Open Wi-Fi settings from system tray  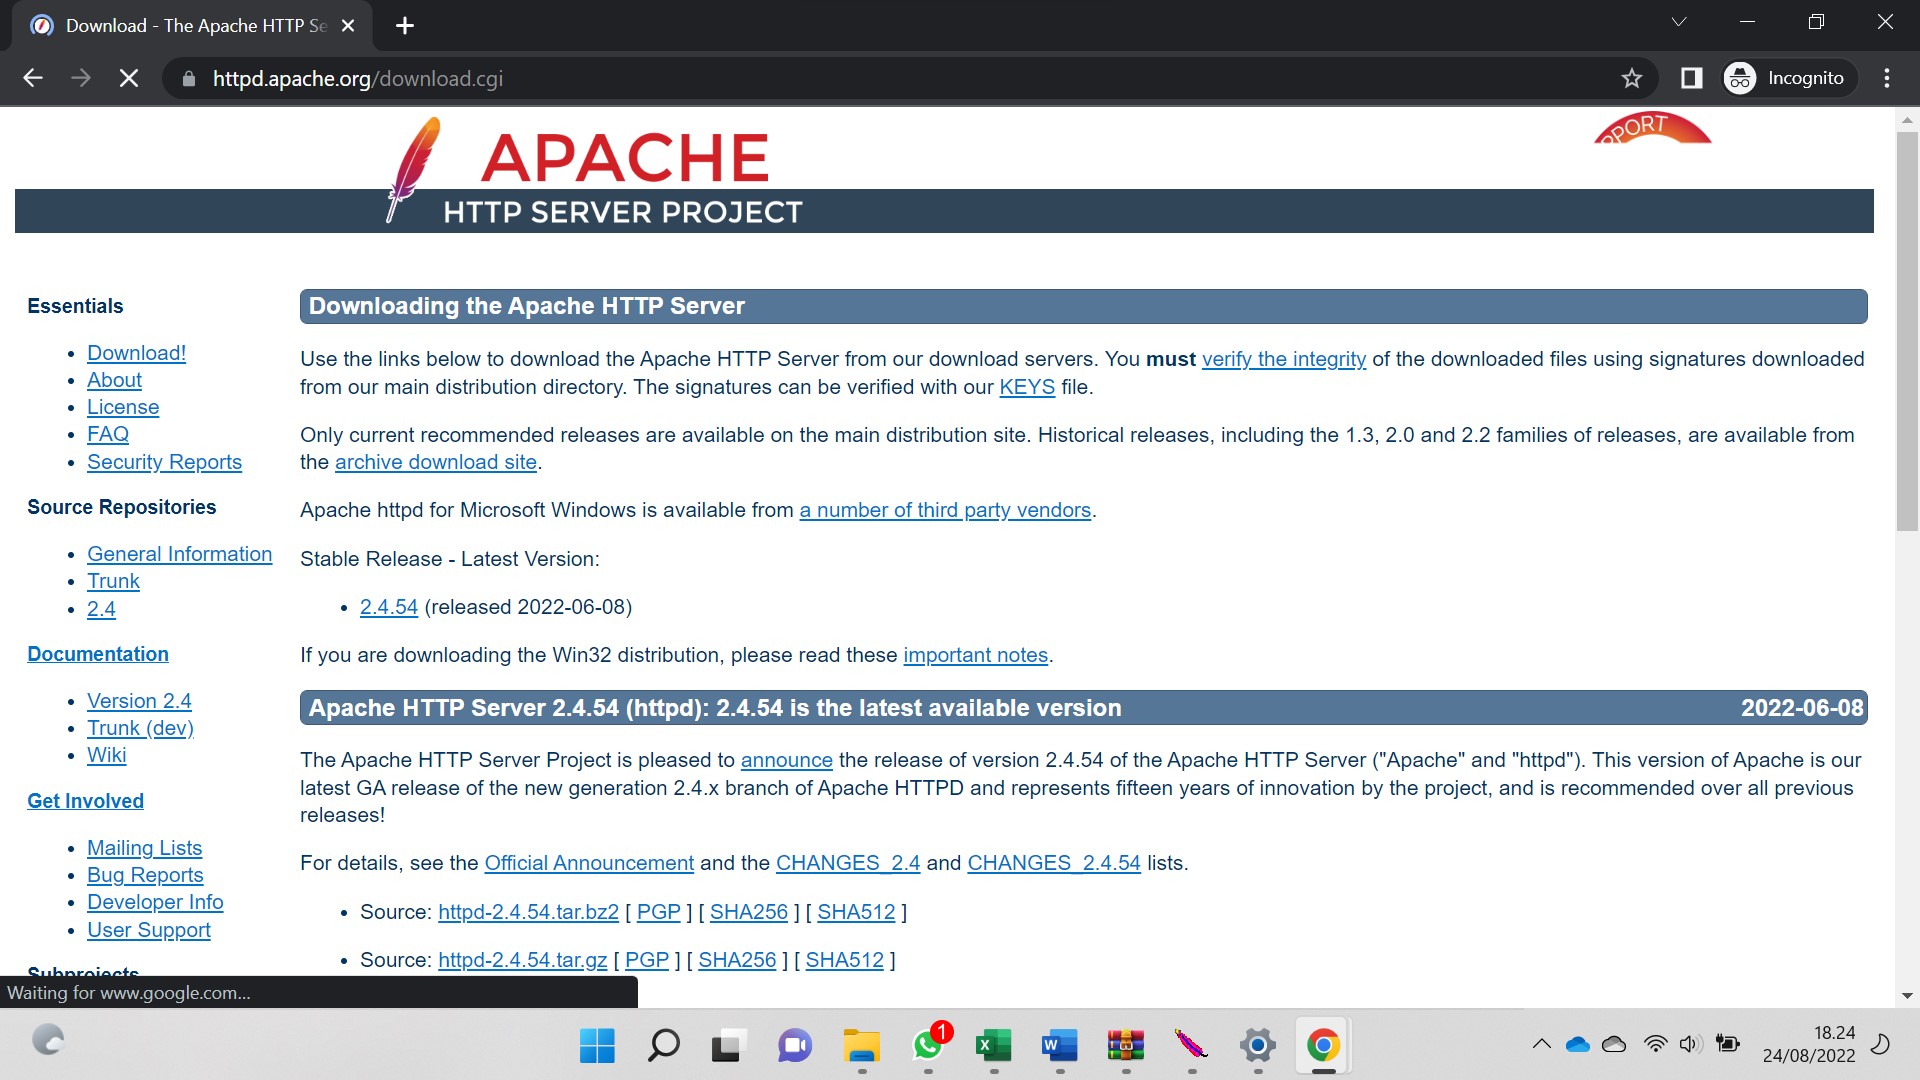click(x=1655, y=1043)
